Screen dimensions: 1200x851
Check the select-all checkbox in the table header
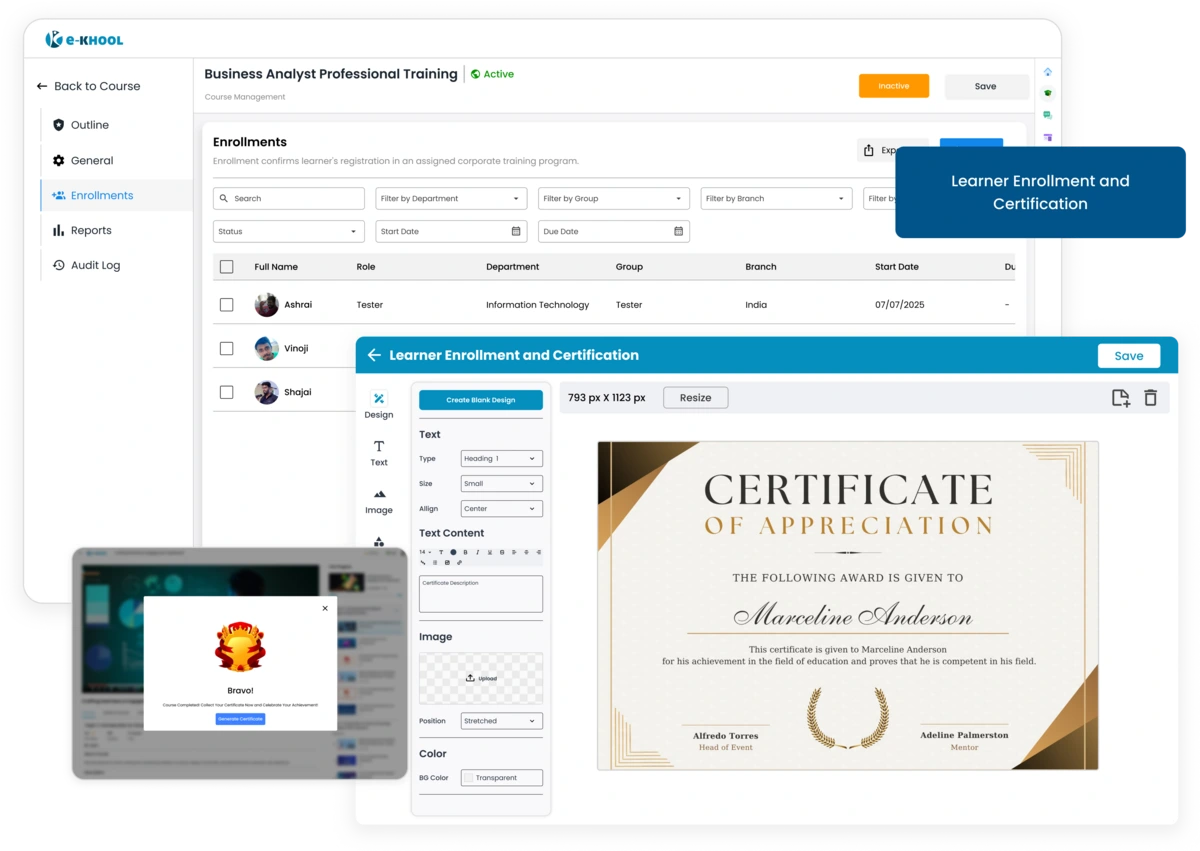click(226, 267)
